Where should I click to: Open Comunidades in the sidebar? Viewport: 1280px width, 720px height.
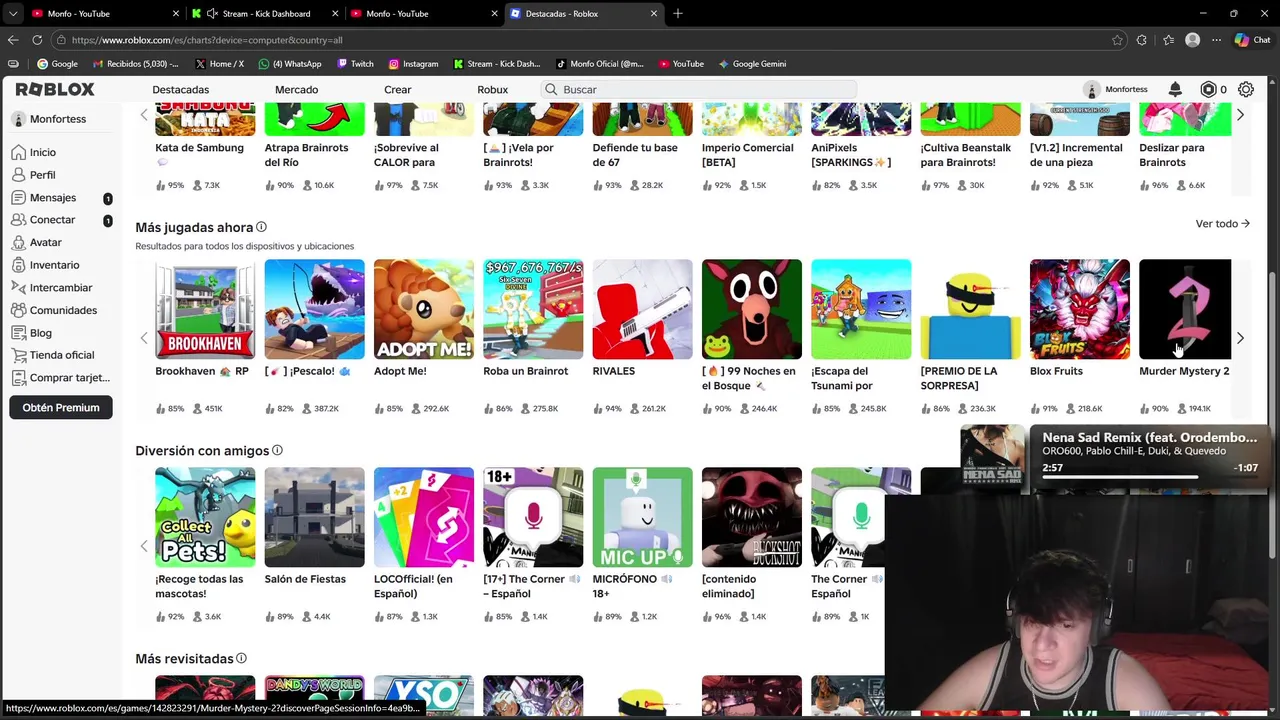click(x=55, y=310)
